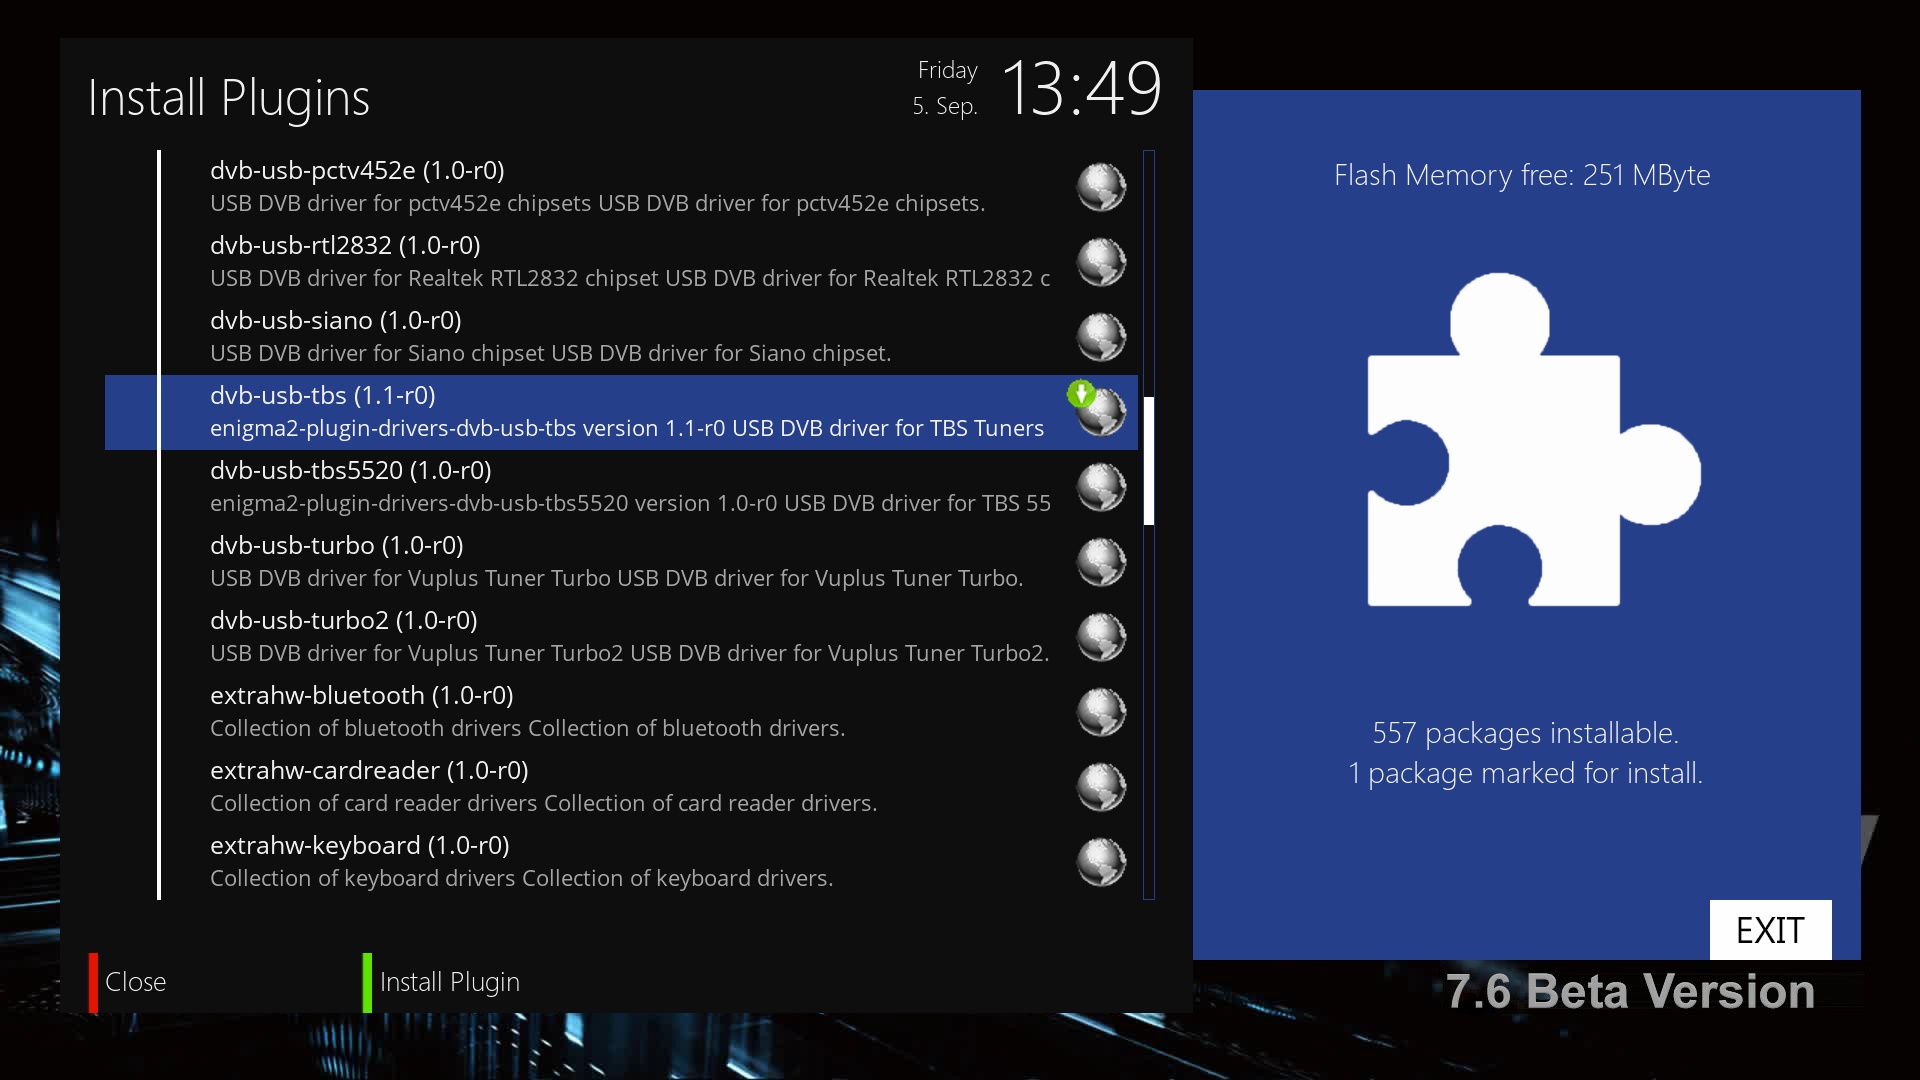This screenshot has height=1080, width=1920.
Task: Select dvb-usb-rtl2832 (1.0-r0) entry
Action: tap(621, 262)
